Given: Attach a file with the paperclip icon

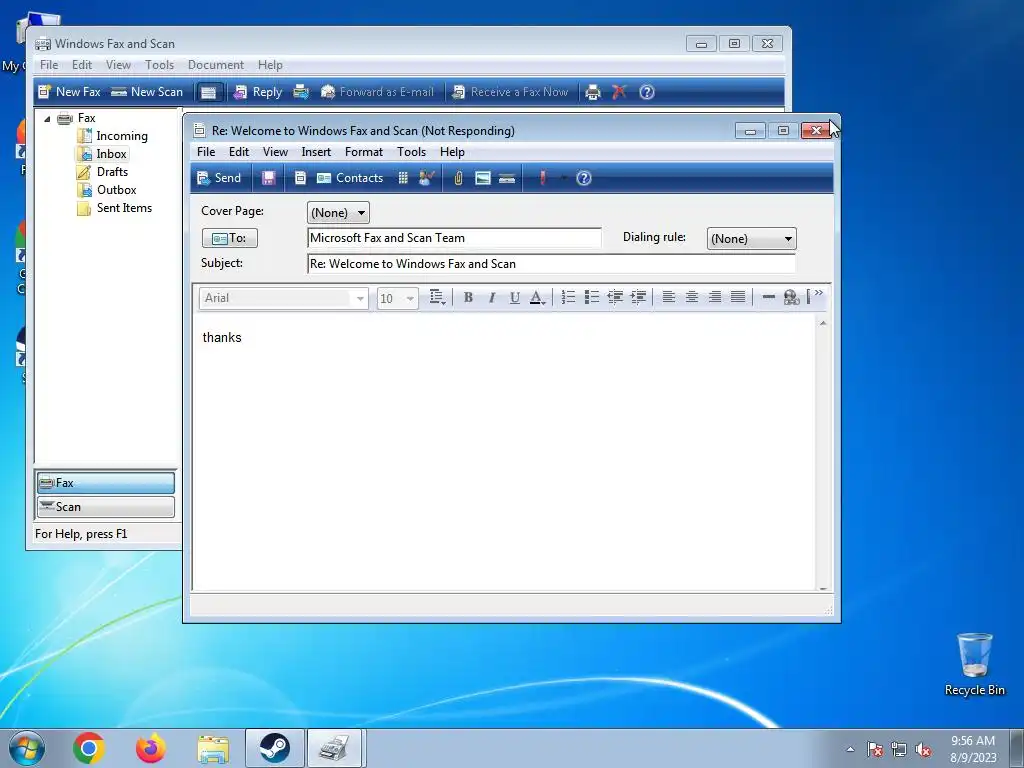Looking at the screenshot, I should 458,178.
